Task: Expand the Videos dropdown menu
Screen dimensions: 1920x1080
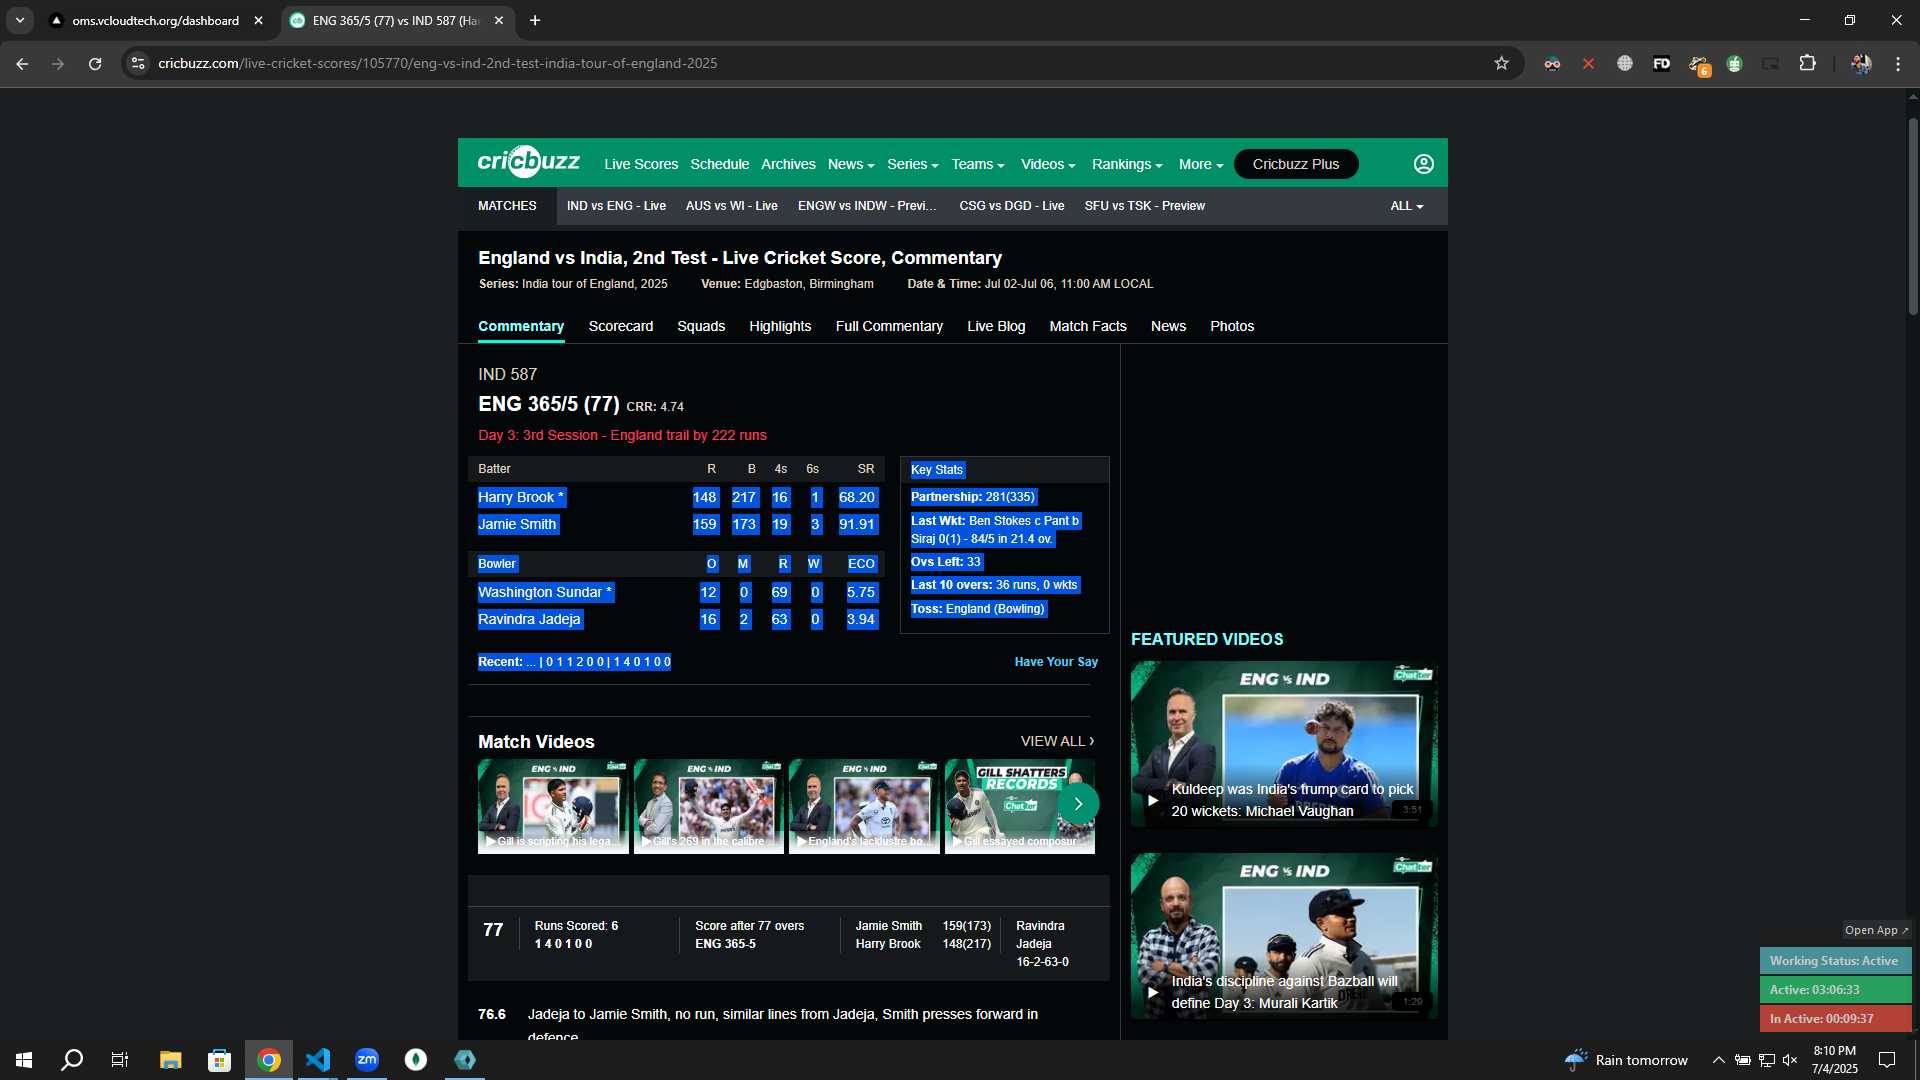Action: 1047,164
